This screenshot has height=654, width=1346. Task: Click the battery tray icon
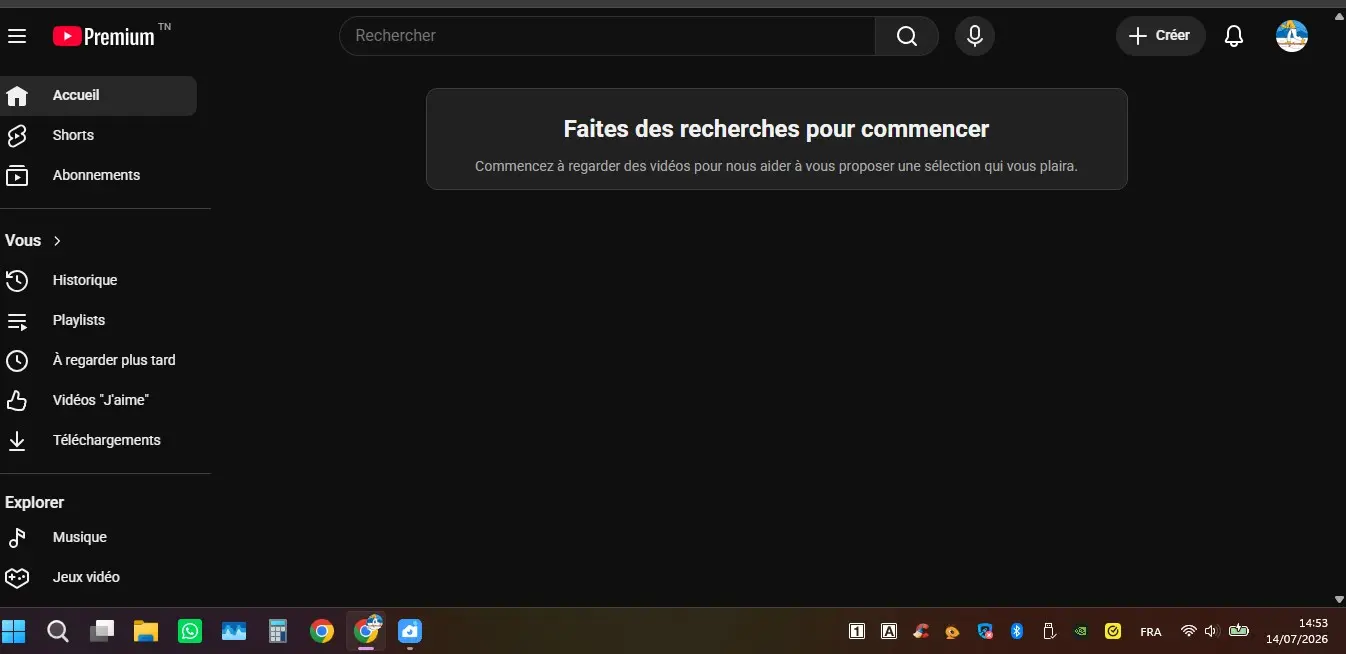pyautogui.click(x=1239, y=631)
